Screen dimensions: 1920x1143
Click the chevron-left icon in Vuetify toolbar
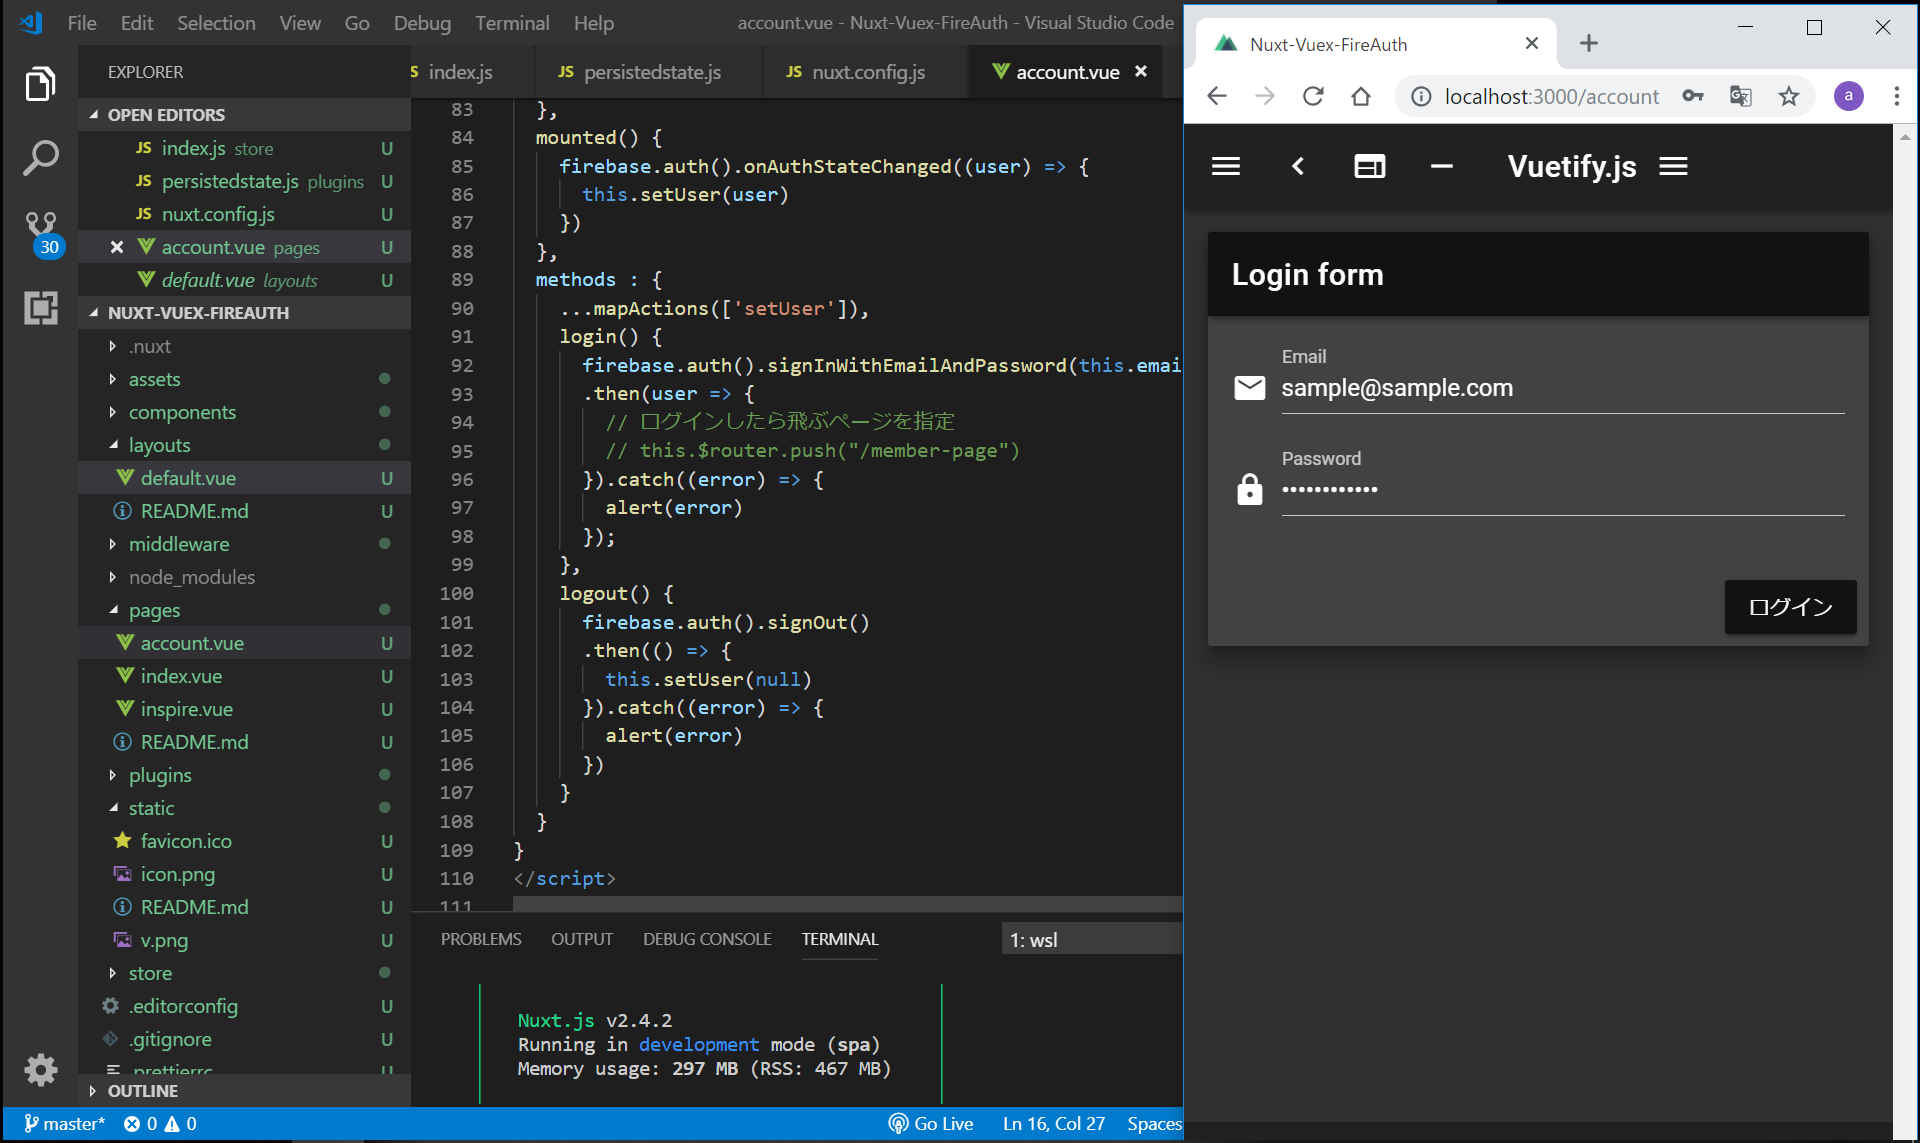(x=1298, y=166)
